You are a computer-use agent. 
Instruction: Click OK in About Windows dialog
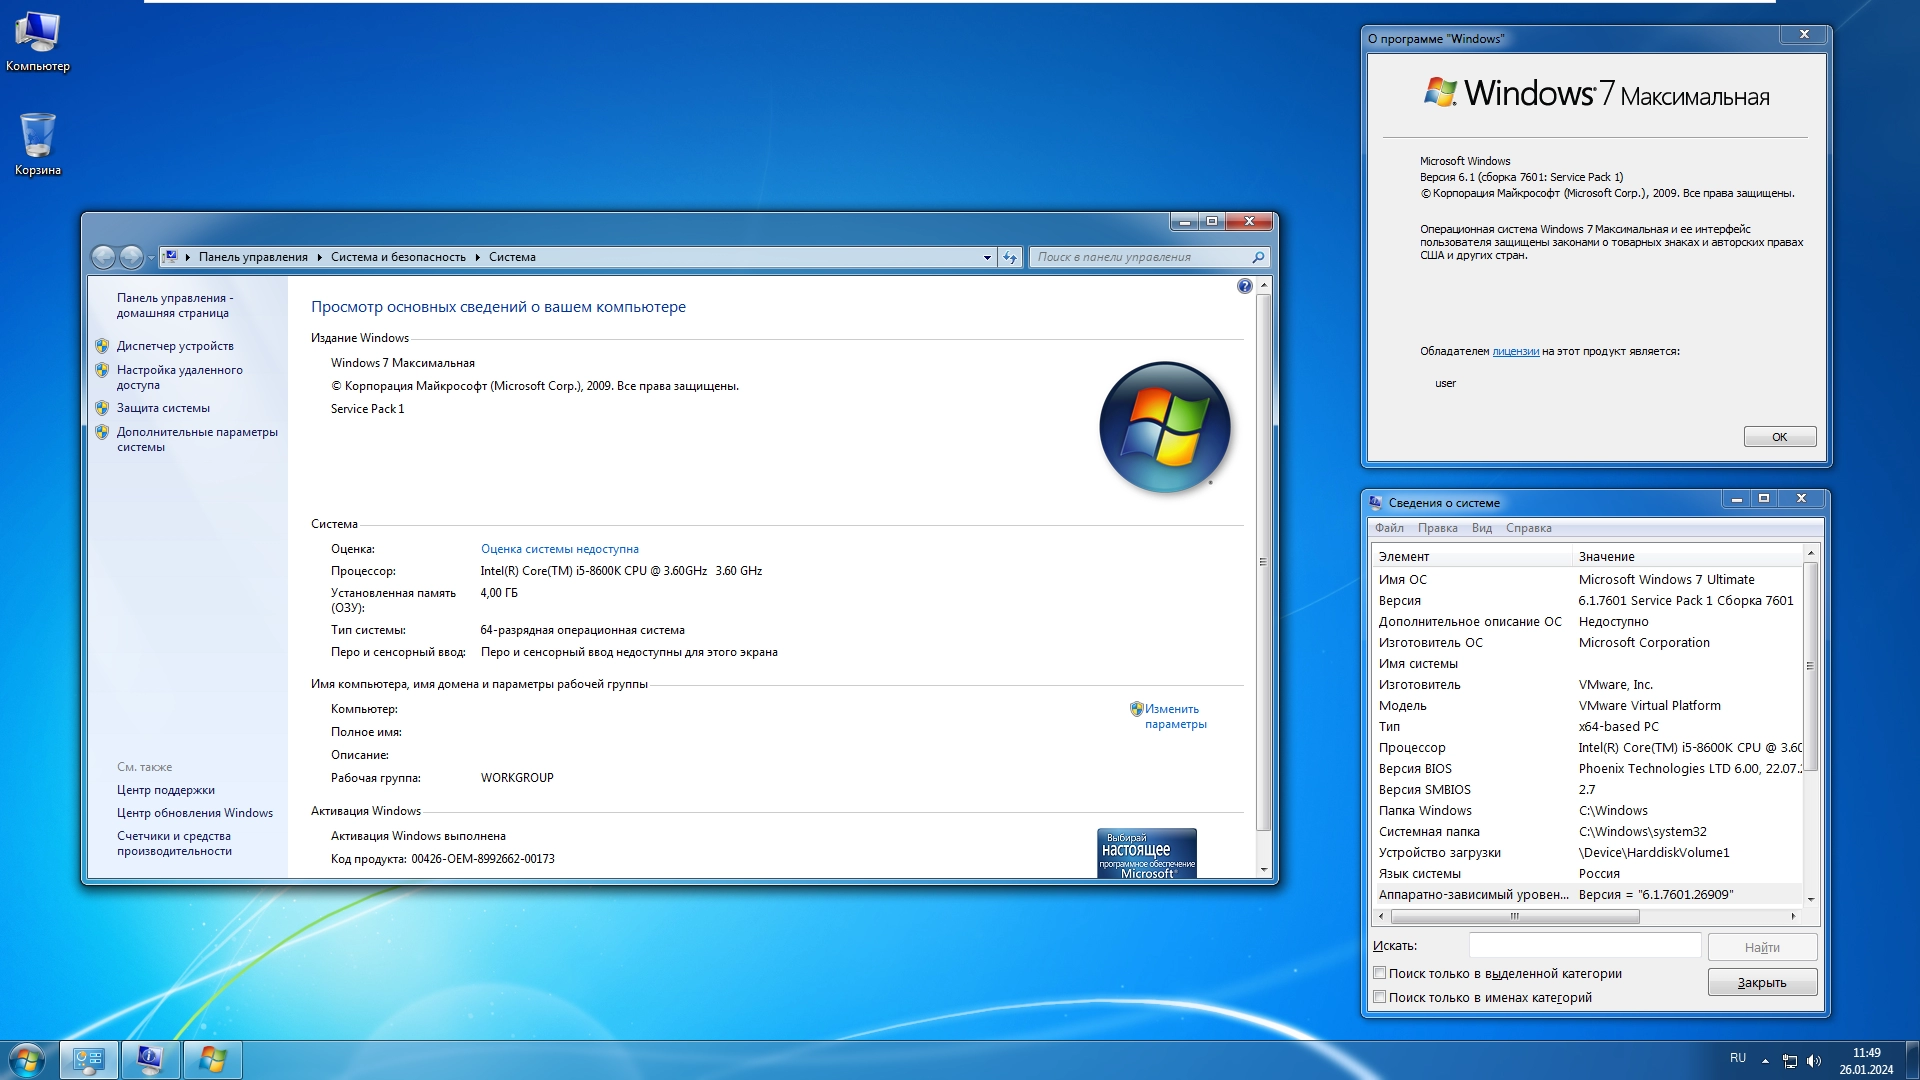1779,437
